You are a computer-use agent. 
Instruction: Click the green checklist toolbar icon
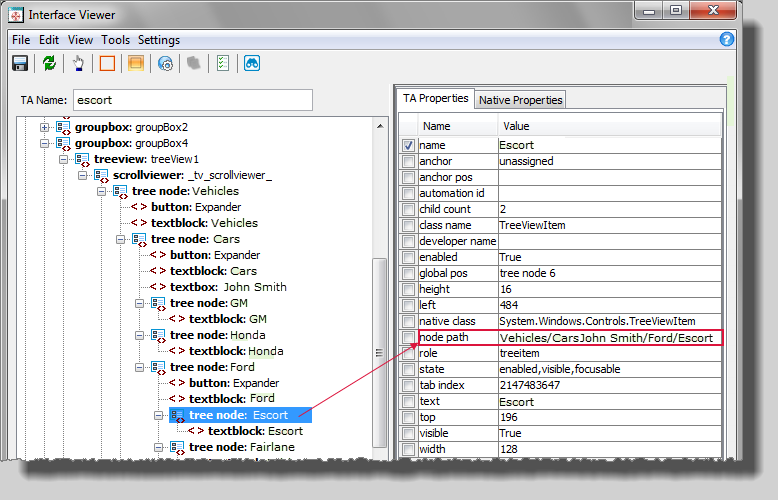tap(223, 63)
